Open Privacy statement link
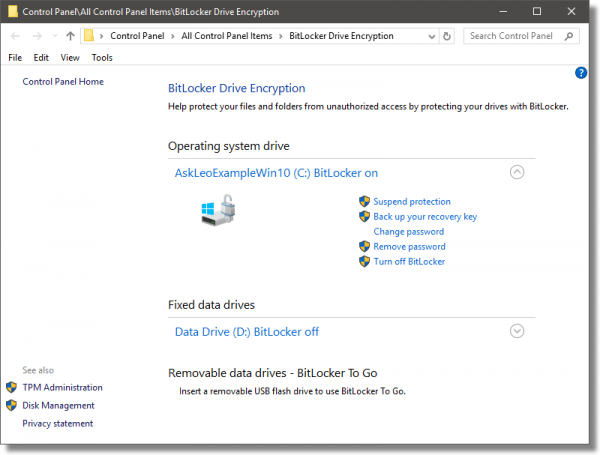600x455 pixels. pyautogui.click(x=57, y=423)
